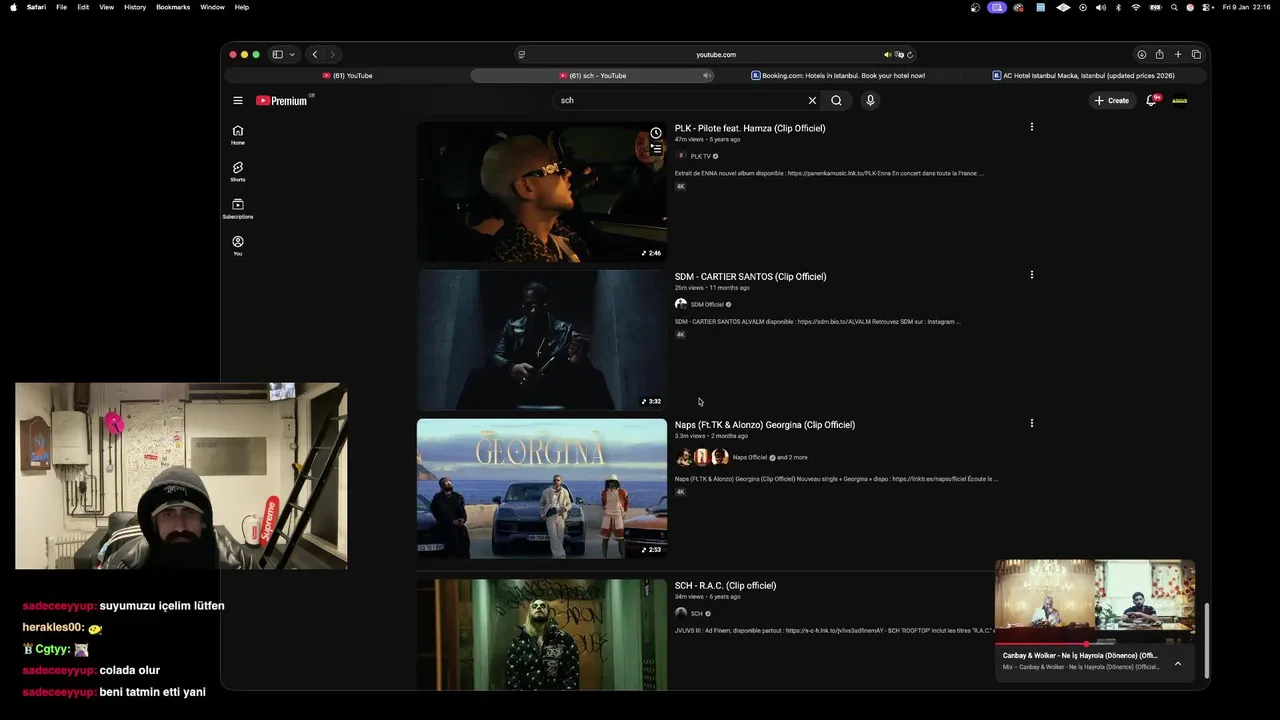Switch to the Booking.com Hotels in Istanbul tab
Viewport: 1280px width, 720px height.
[838, 75]
